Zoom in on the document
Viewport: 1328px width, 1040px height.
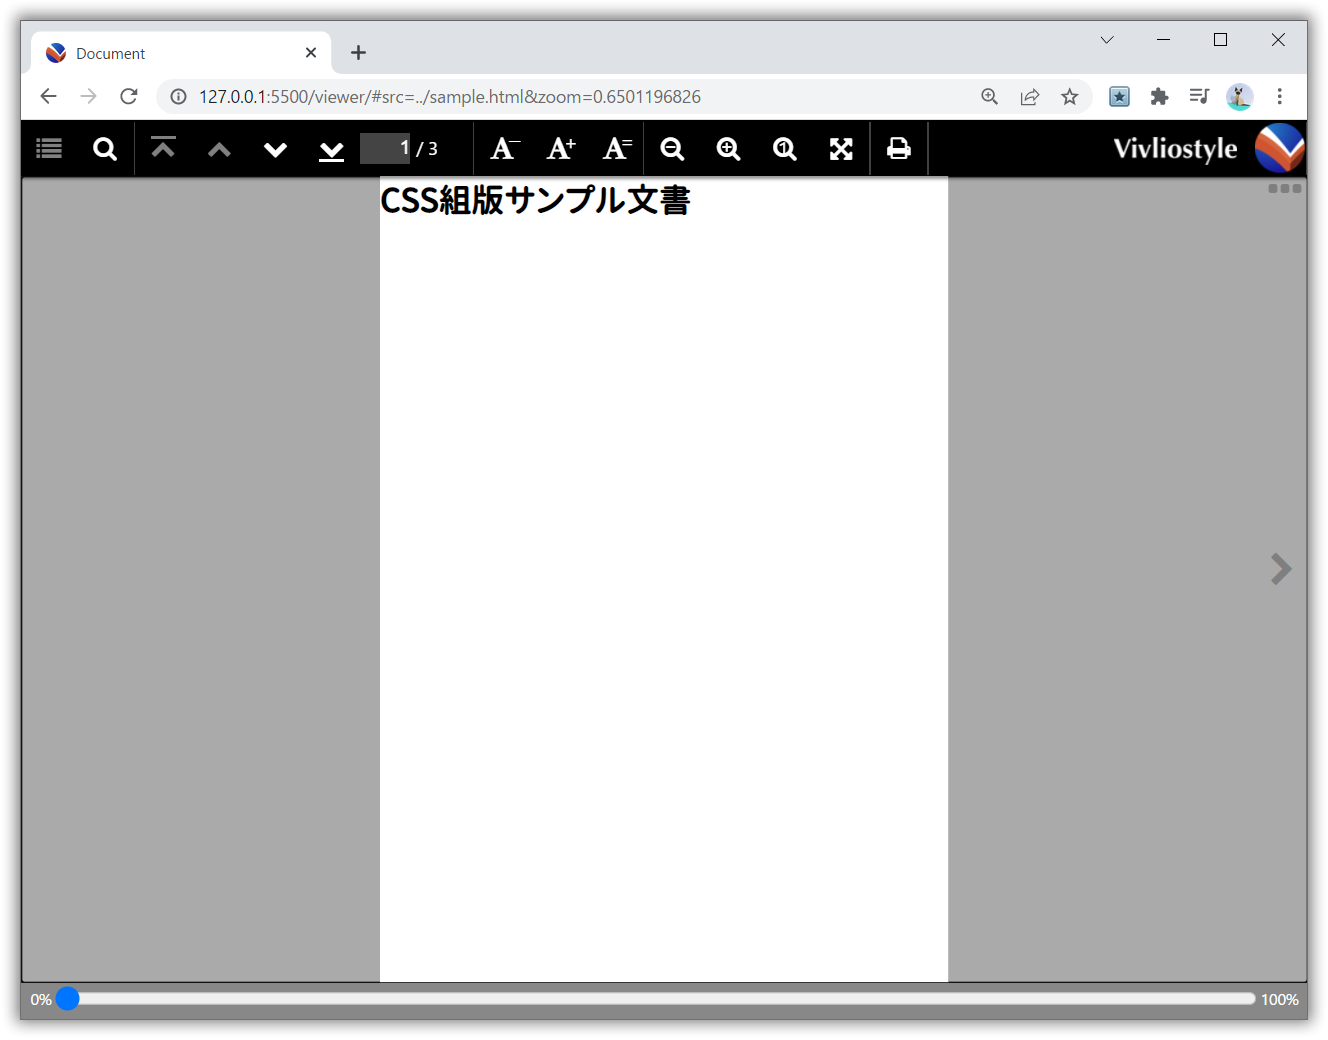[x=728, y=148]
